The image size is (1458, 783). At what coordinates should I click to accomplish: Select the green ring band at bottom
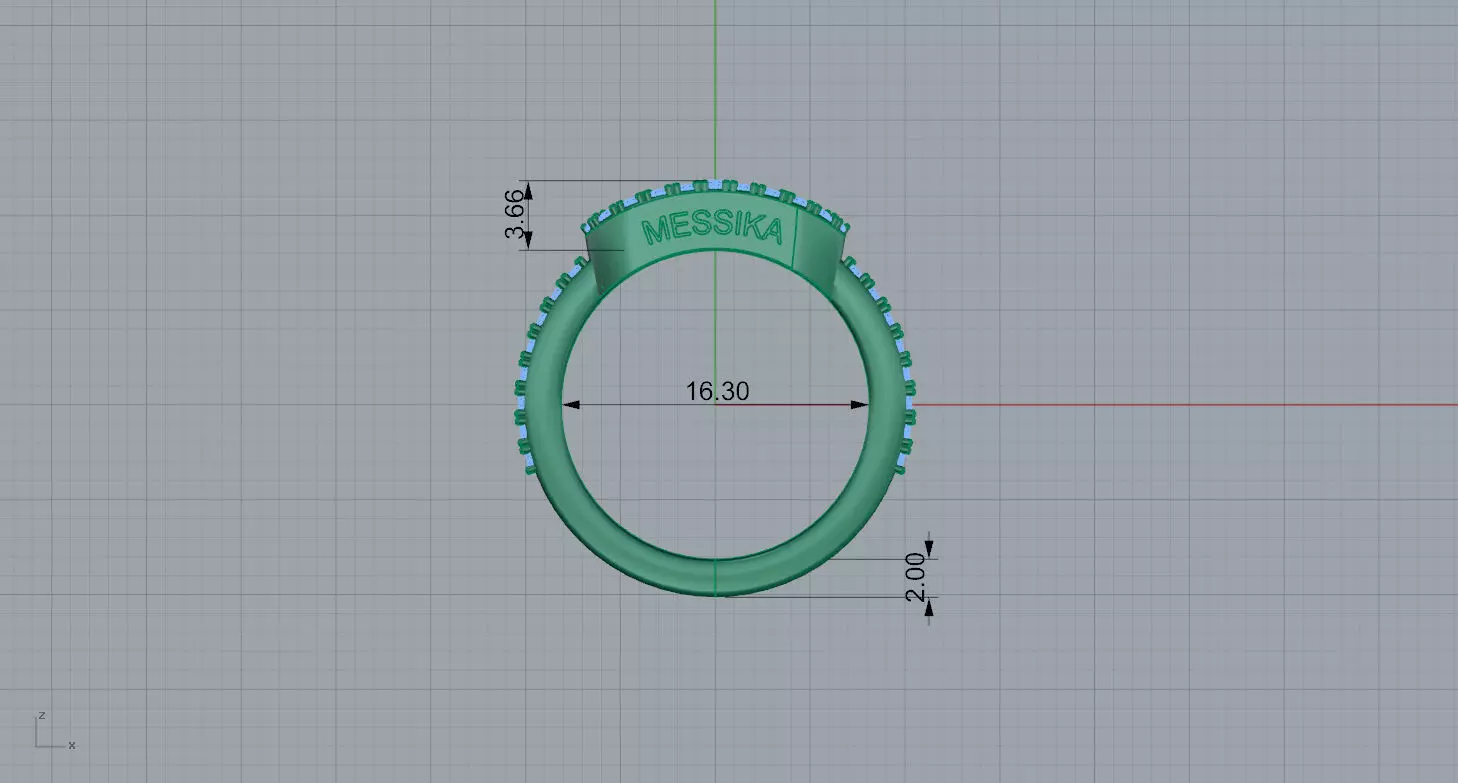715,577
